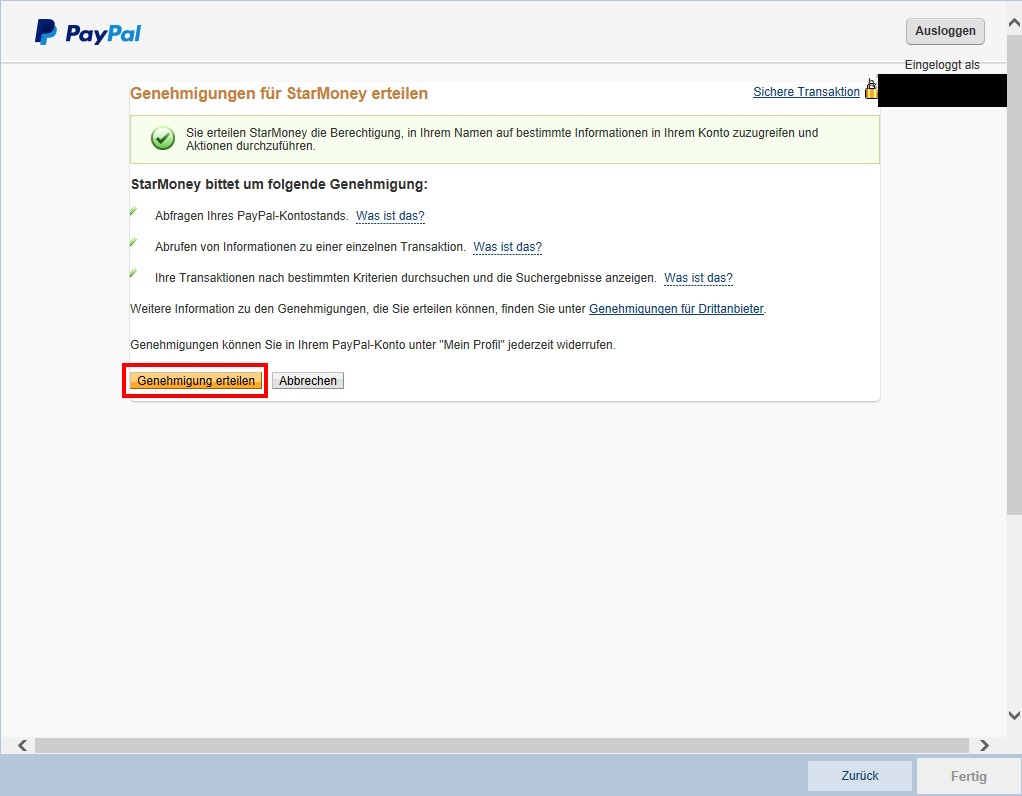Click the horizontal scrollbar left arrow
Viewport: 1022px width, 796px height.
point(21,745)
